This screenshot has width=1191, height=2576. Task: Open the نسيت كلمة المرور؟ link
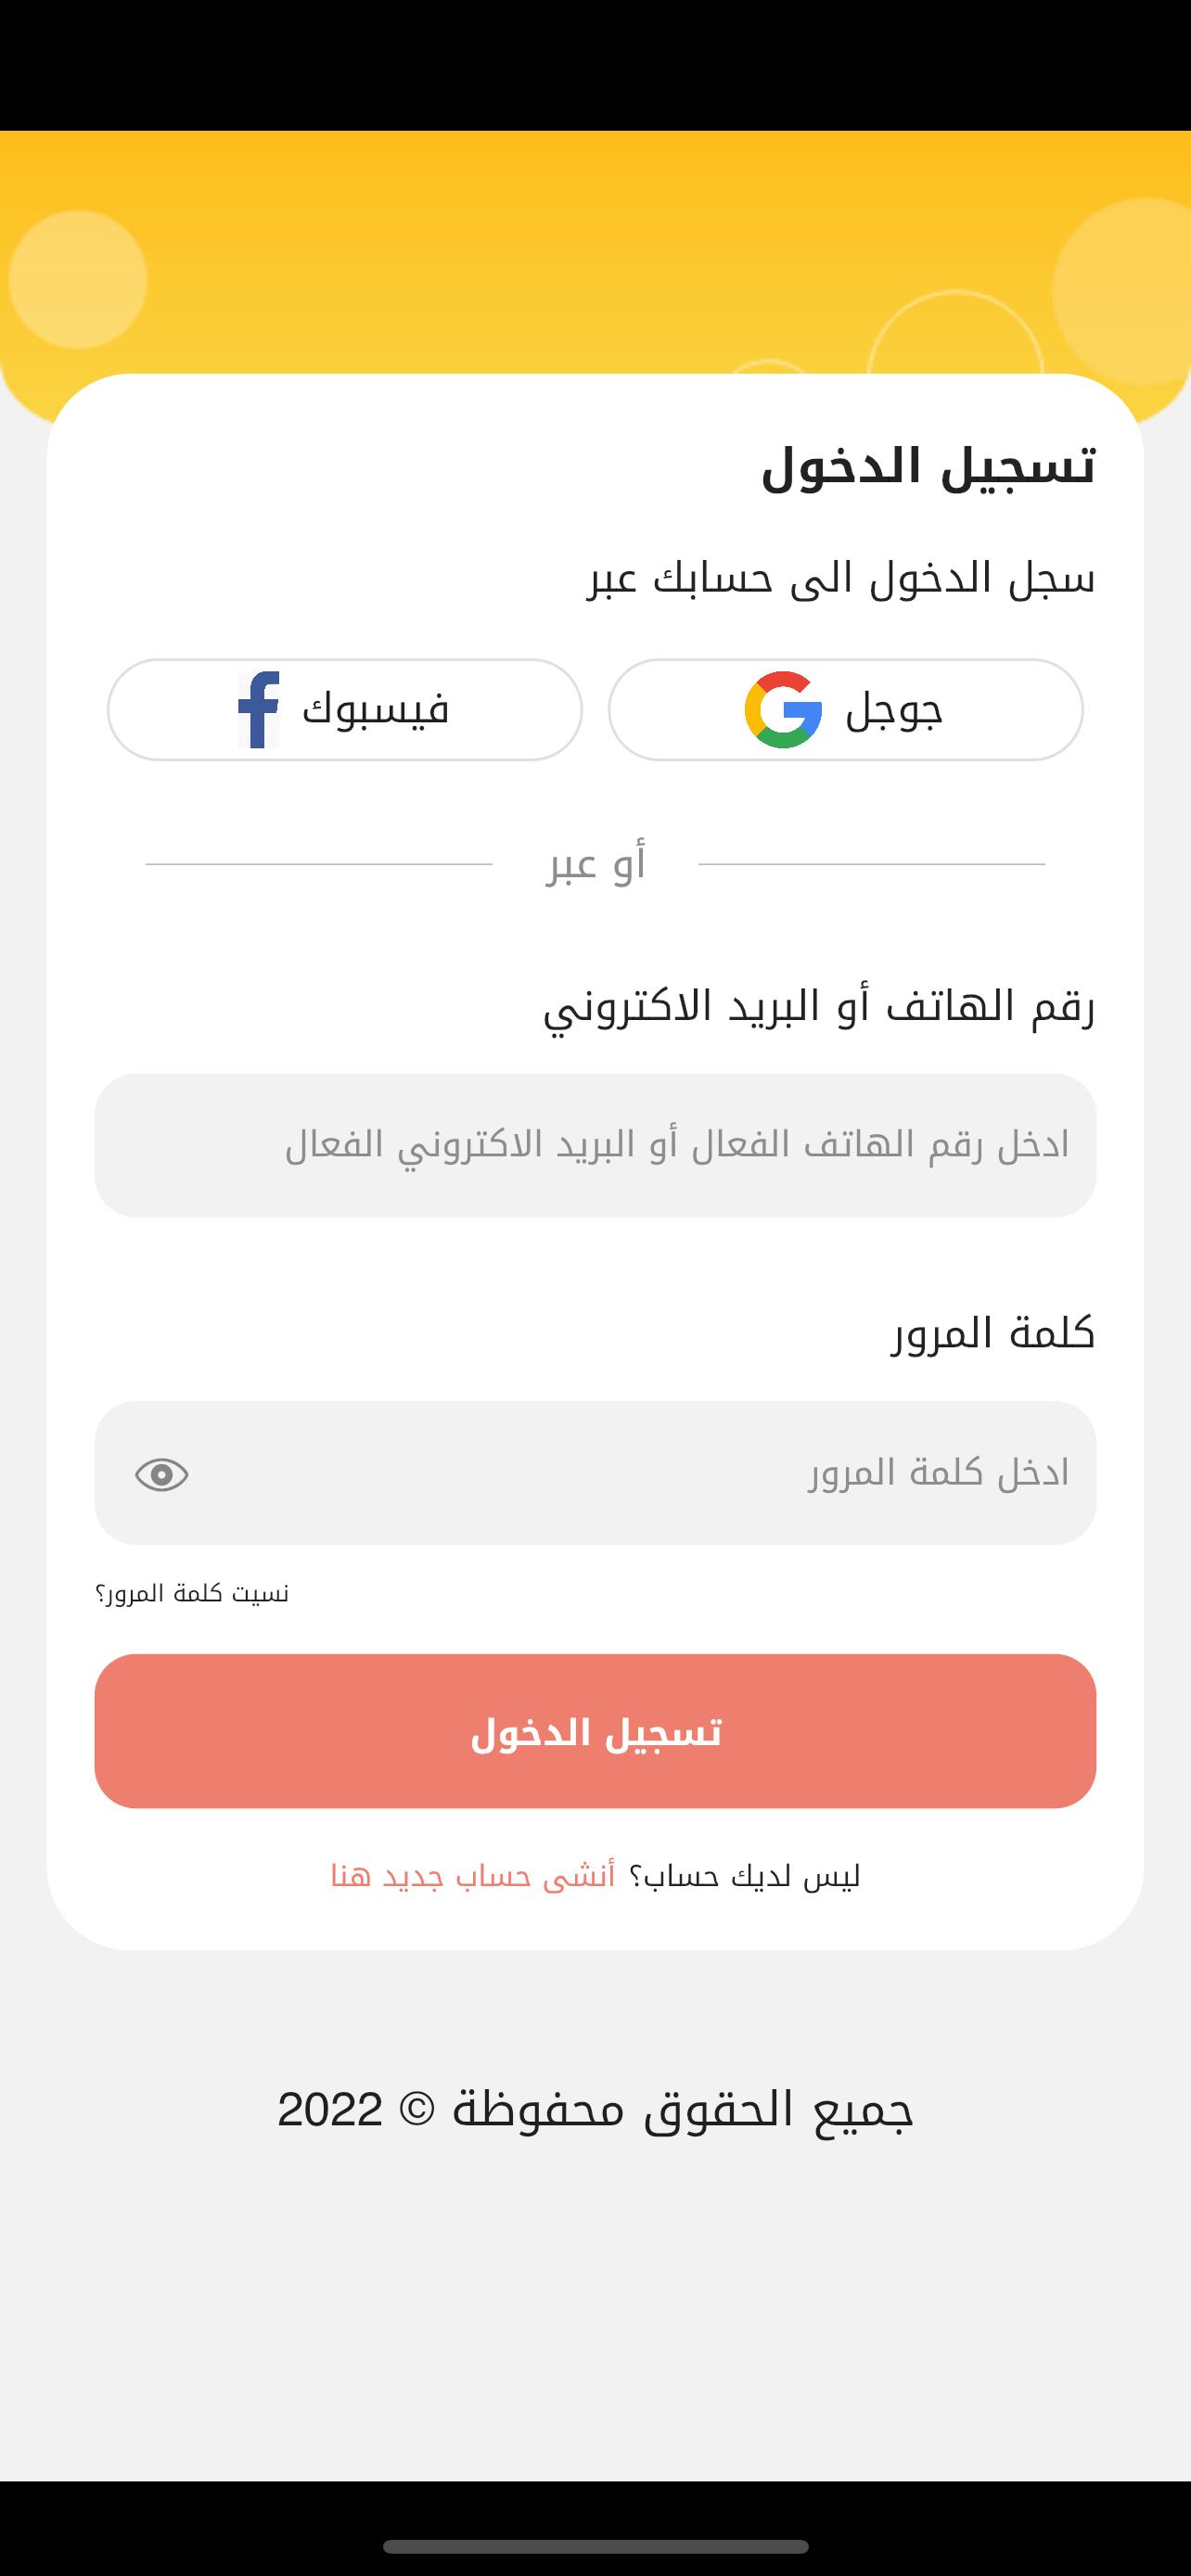[192, 1593]
